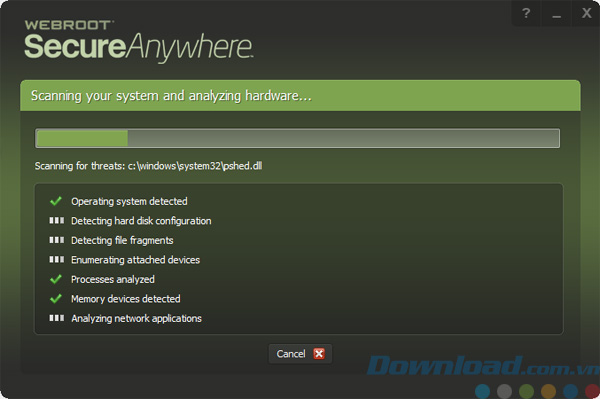Select the 'Processes analyzed' text
The height and width of the screenshot is (399, 600).
pos(113,280)
